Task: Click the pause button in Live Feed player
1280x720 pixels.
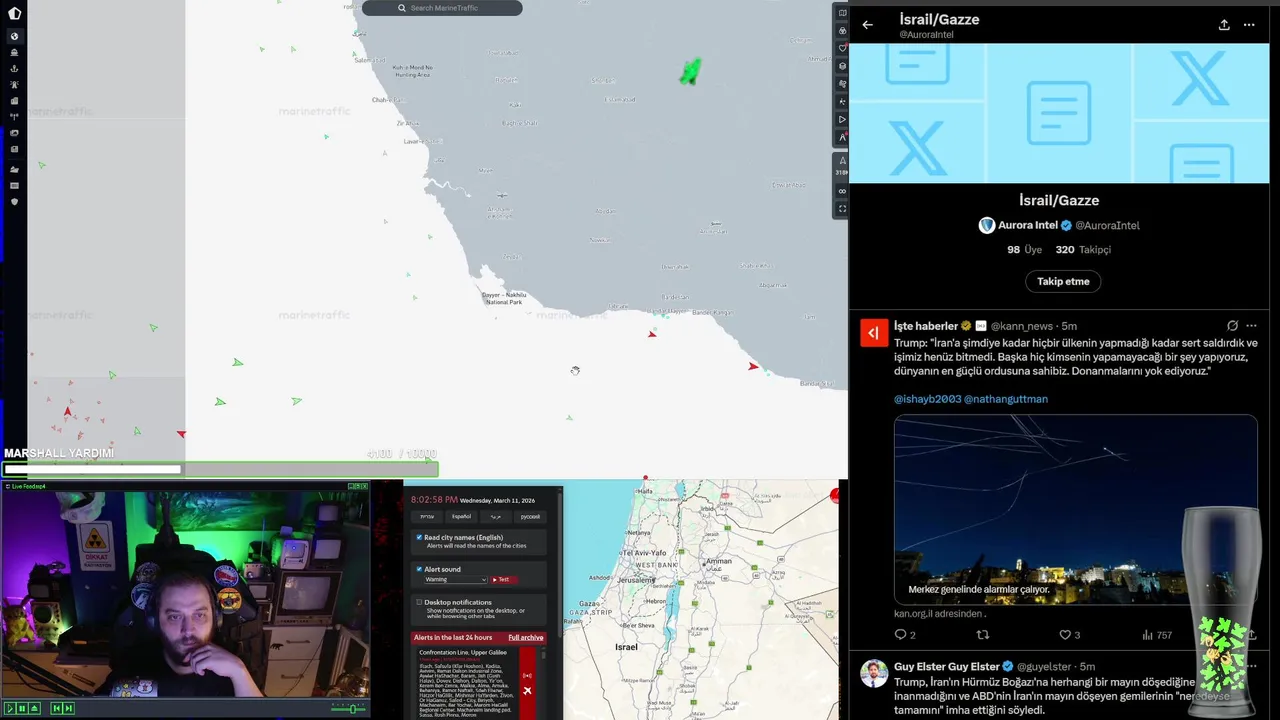Action: pos(22,708)
